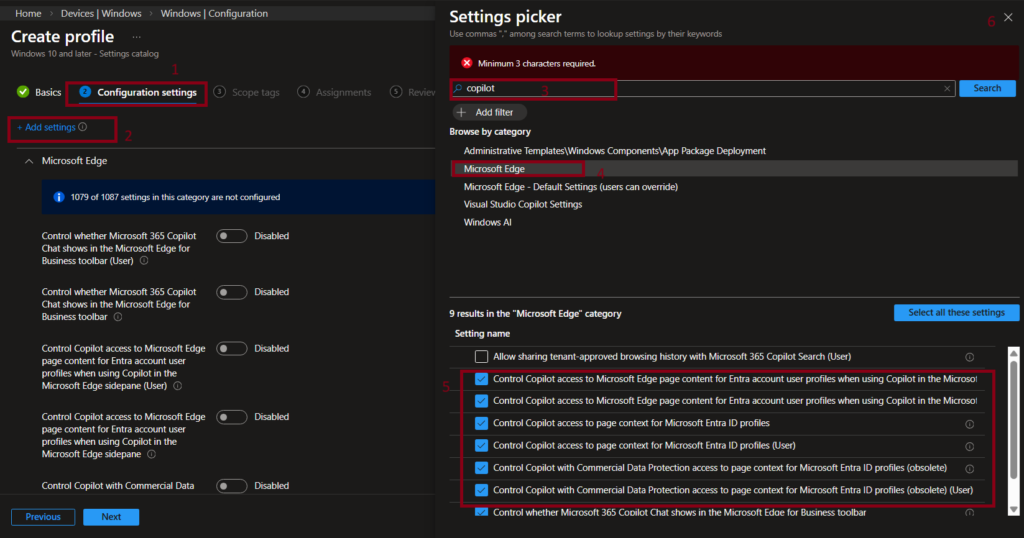Click the Next button

click(x=111, y=517)
